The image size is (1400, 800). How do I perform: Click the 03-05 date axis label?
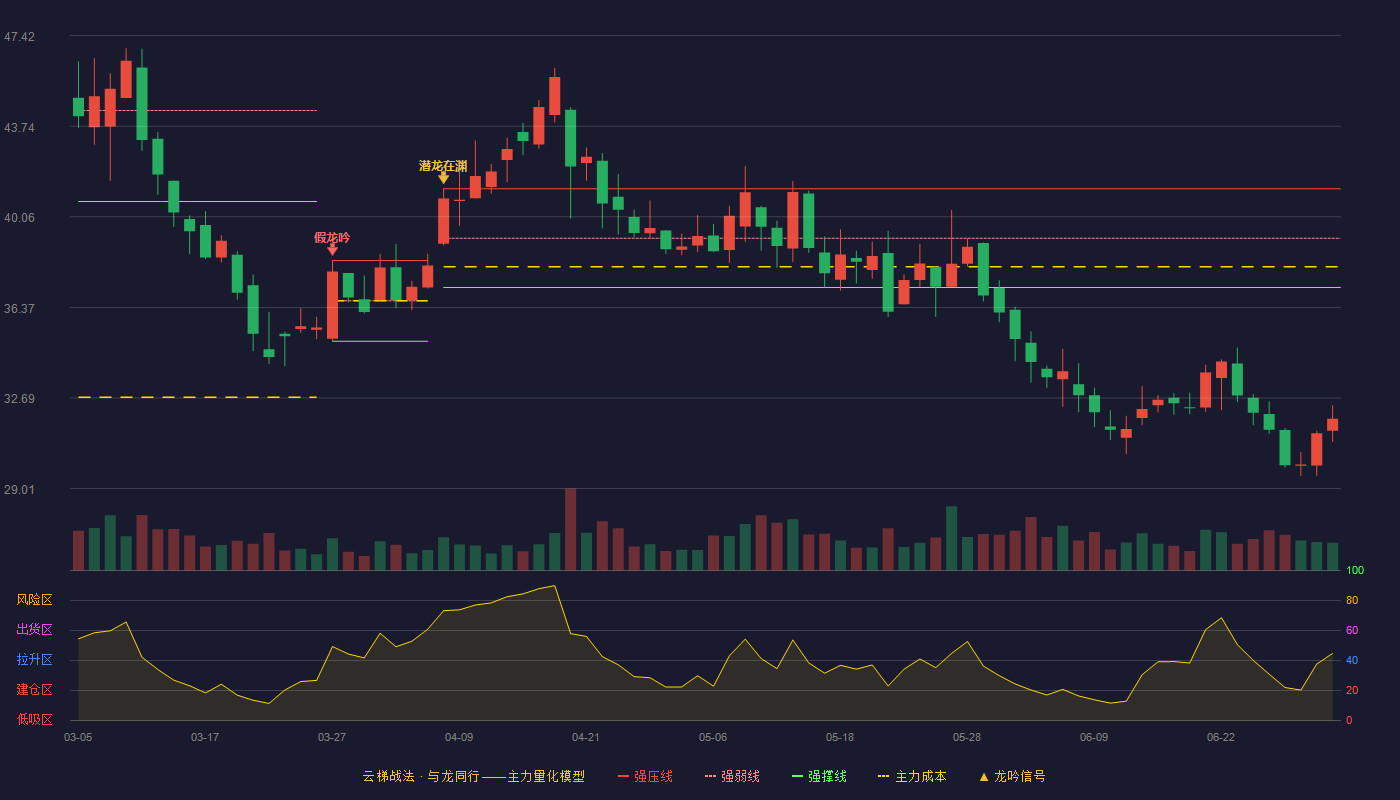[x=78, y=737]
